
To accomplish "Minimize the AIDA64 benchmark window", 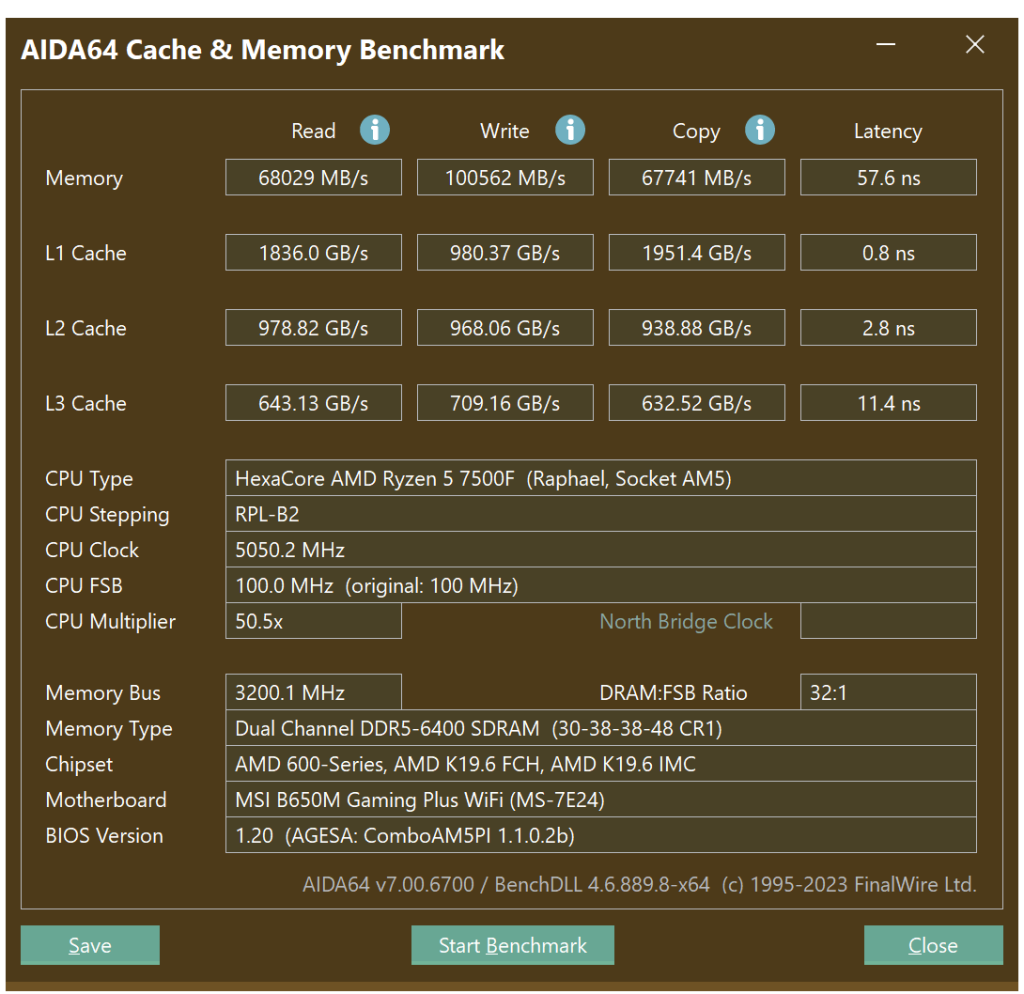I will (x=886, y=45).
